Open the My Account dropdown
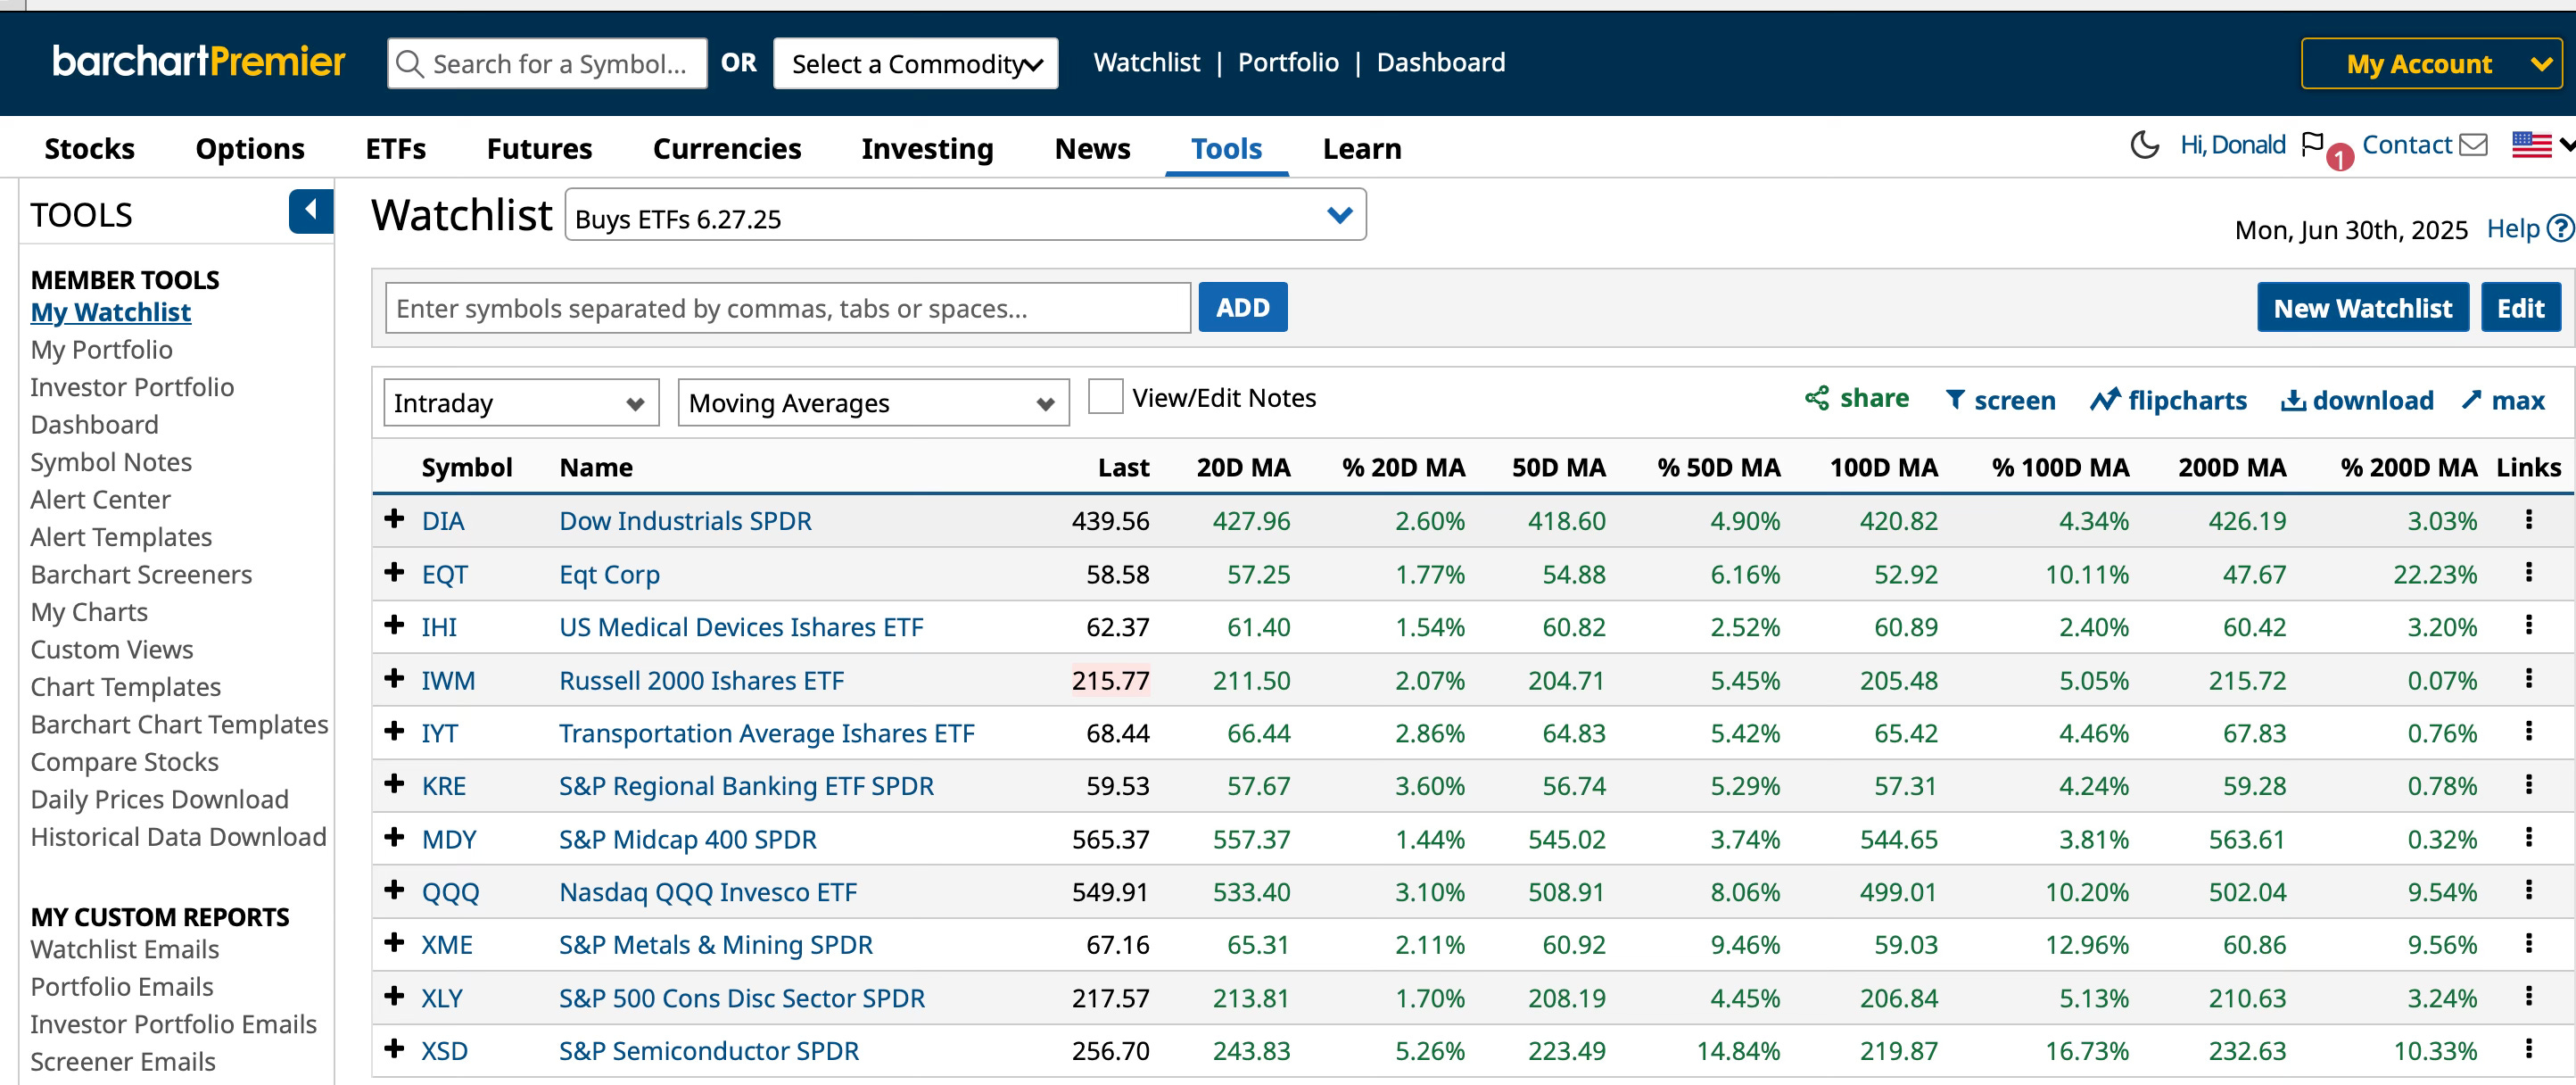 (2431, 64)
